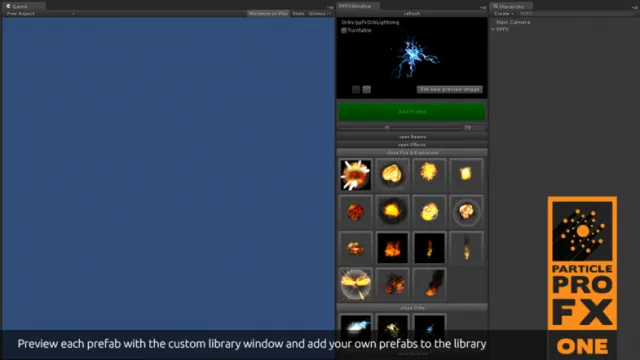Click the slider value field showing 79
This screenshot has width=640, height=360.
(x=473, y=128)
